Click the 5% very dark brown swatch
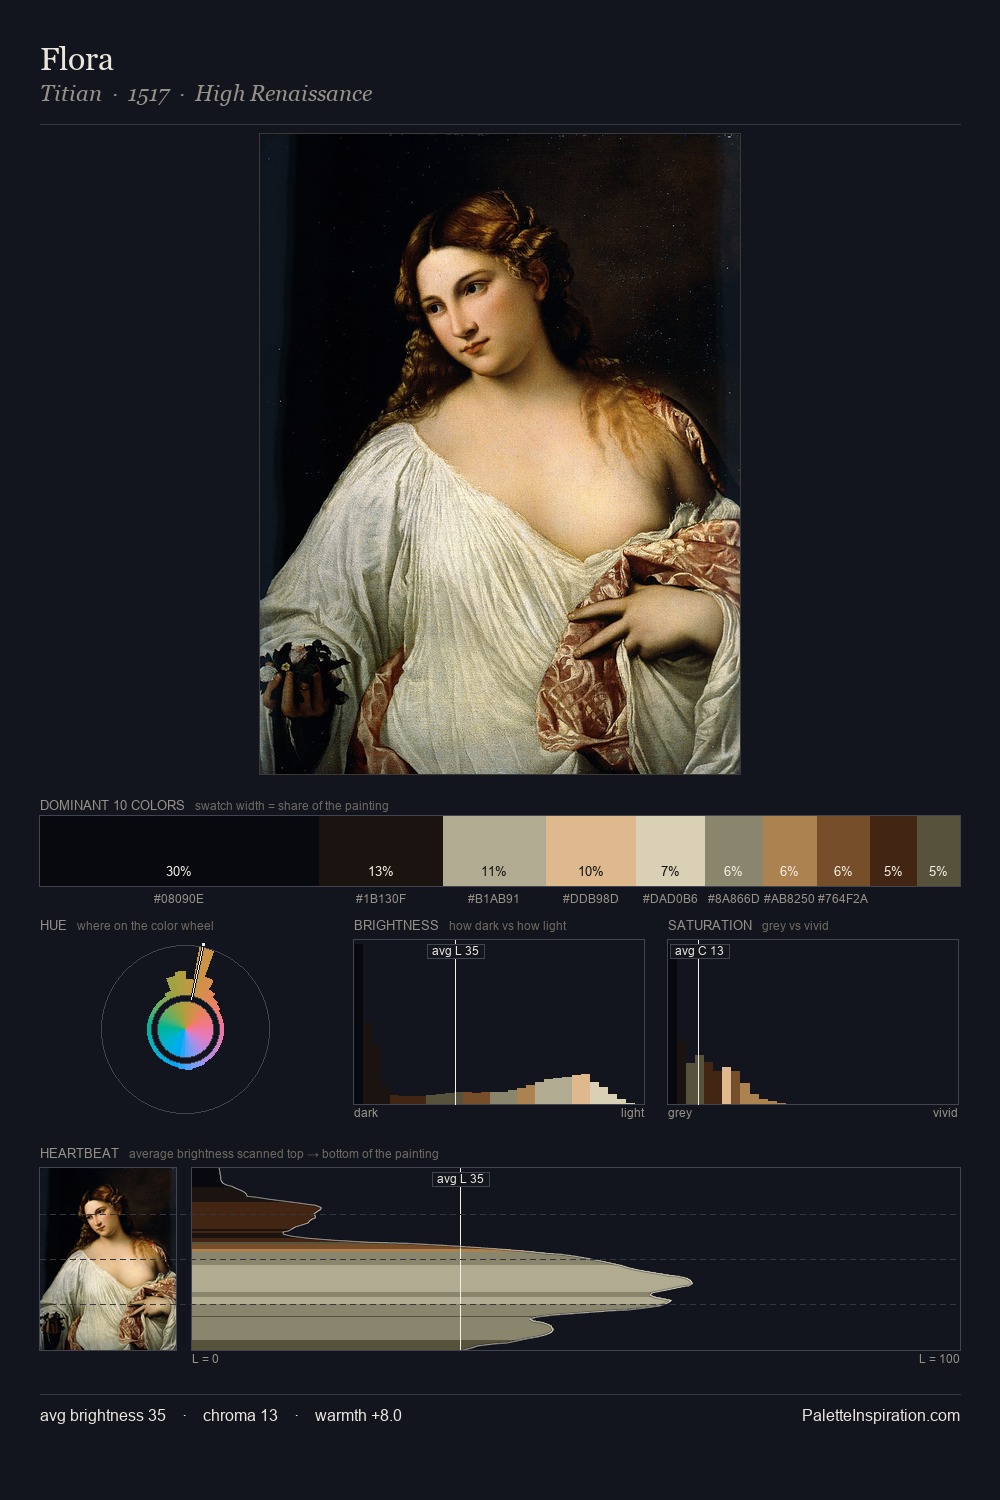Viewport: 1000px width, 1500px height. (893, 851)
